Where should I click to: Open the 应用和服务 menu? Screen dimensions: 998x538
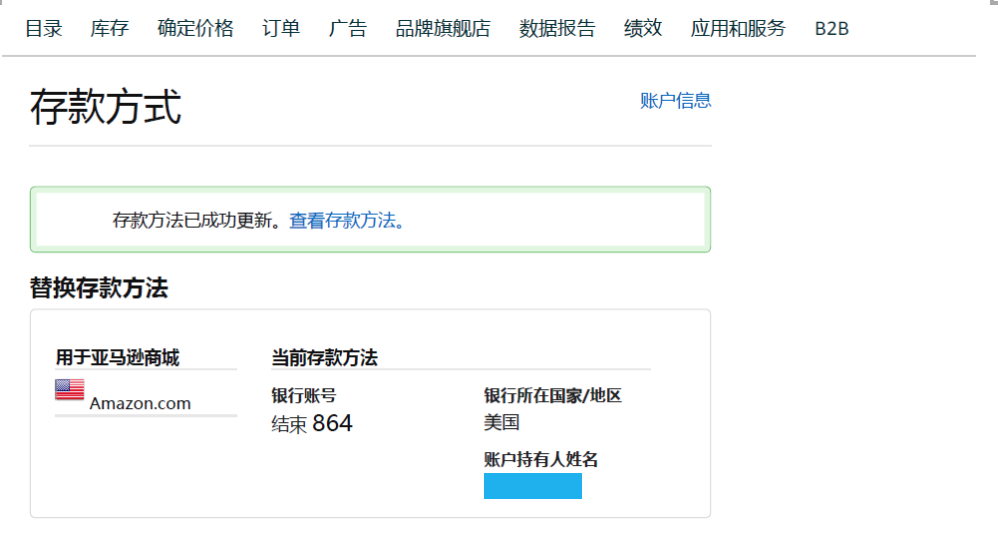[738, 28]
